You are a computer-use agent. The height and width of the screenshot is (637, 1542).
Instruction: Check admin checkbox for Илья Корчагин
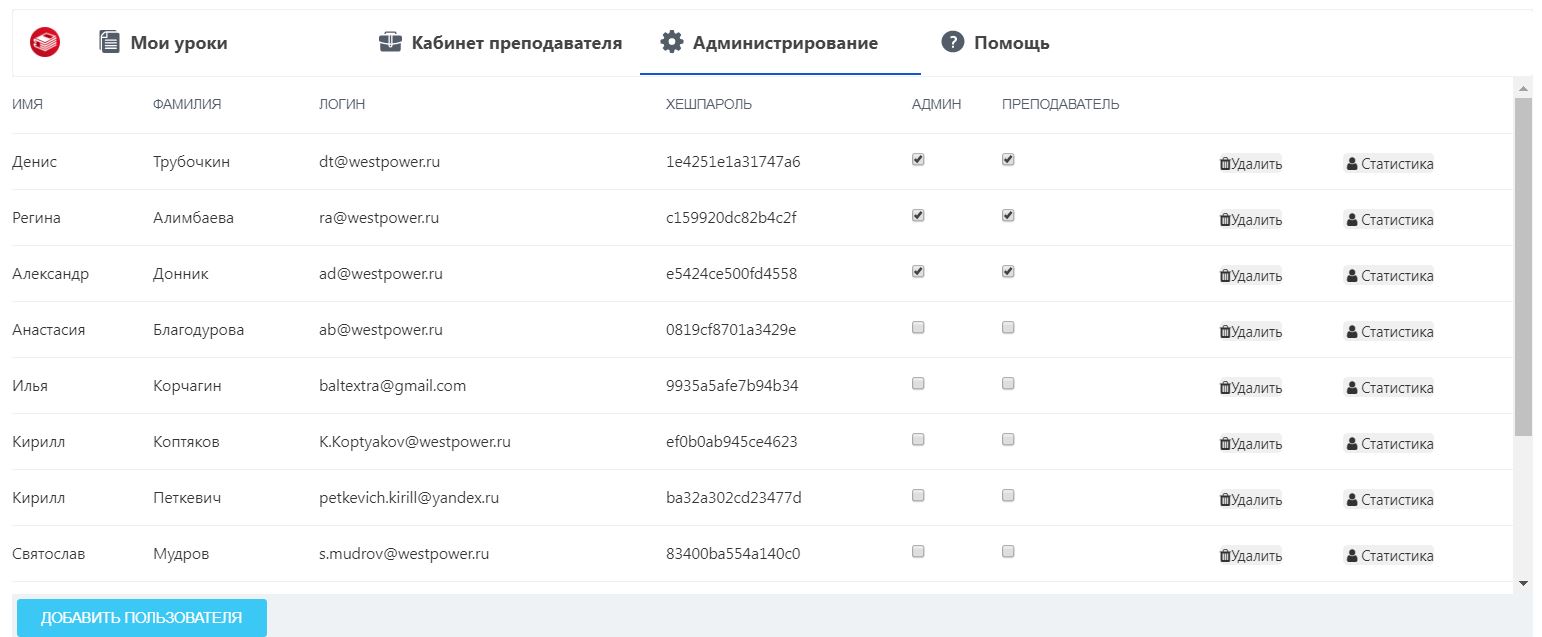[918, 383]
